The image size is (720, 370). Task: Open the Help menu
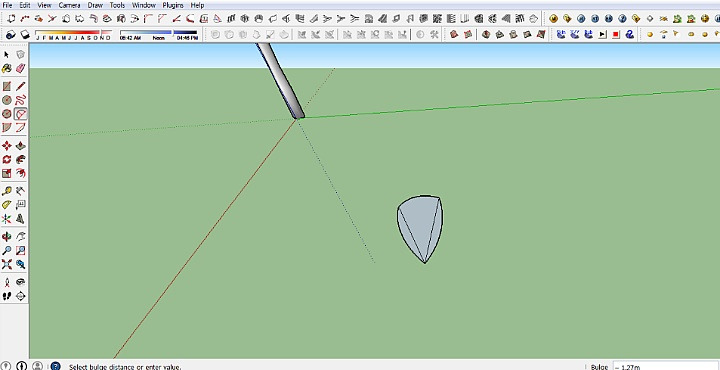[x=197, y=5]
